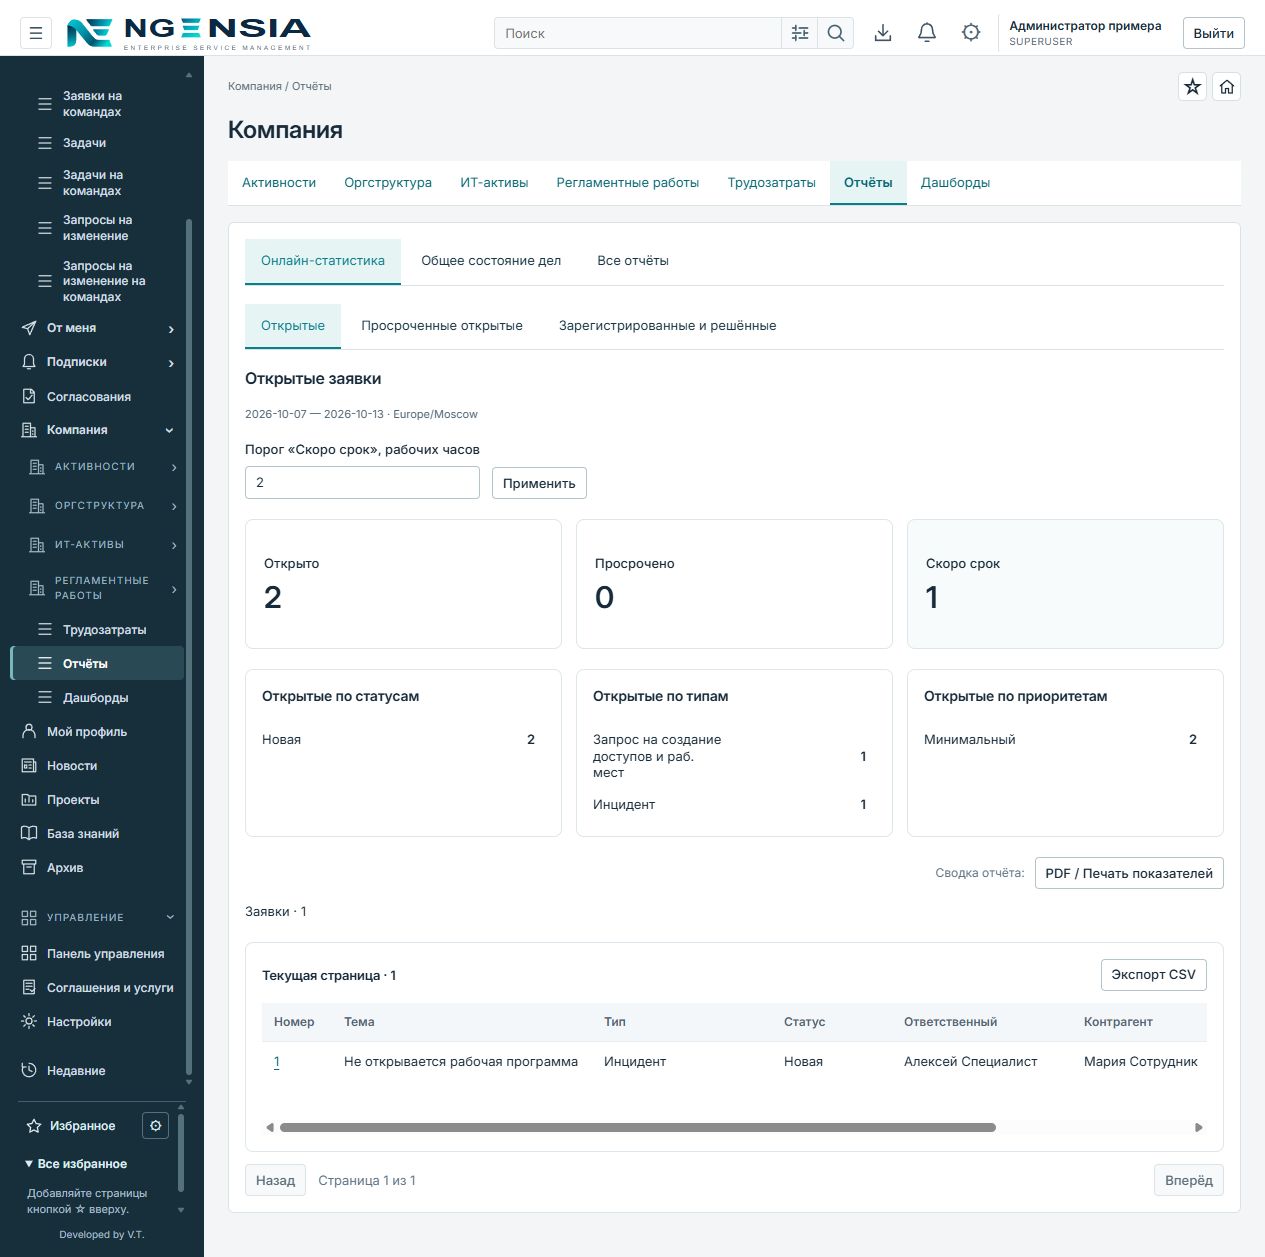This screenshot has height=1257, width=1265.
Task: Add page to favorites with star icon
Action: [1193, 87]
